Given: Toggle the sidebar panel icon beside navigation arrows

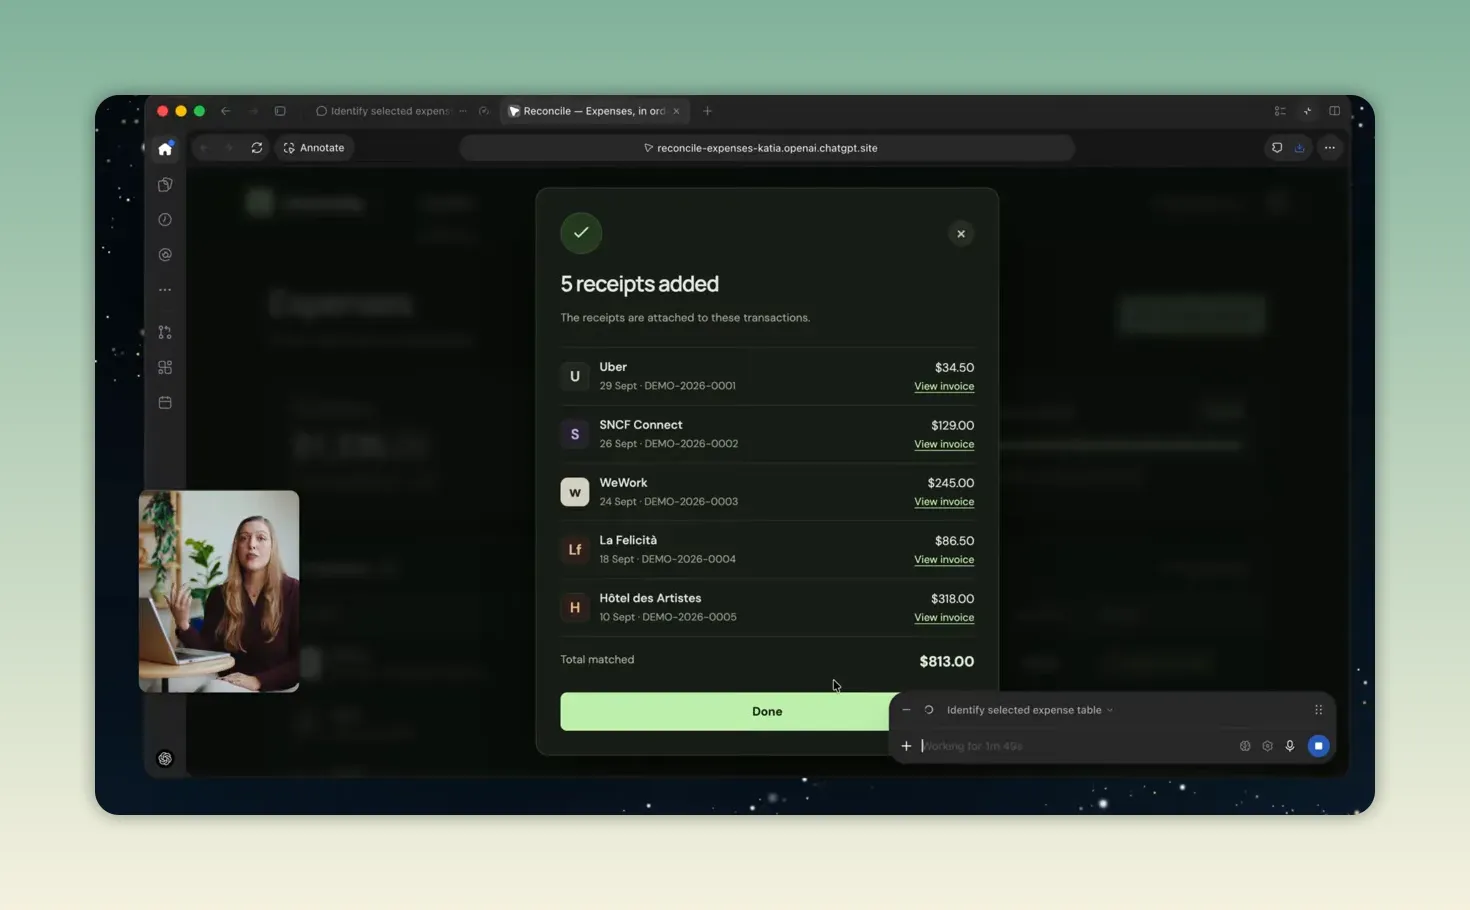Looking at the screenshot, I should click(x=280, y=111).
